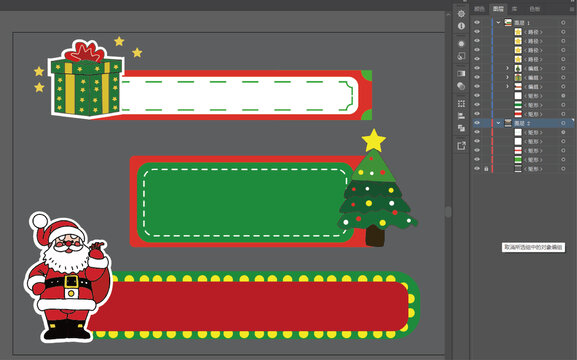
Task: Open the Gradient panel icon
Action: point(461,74)
